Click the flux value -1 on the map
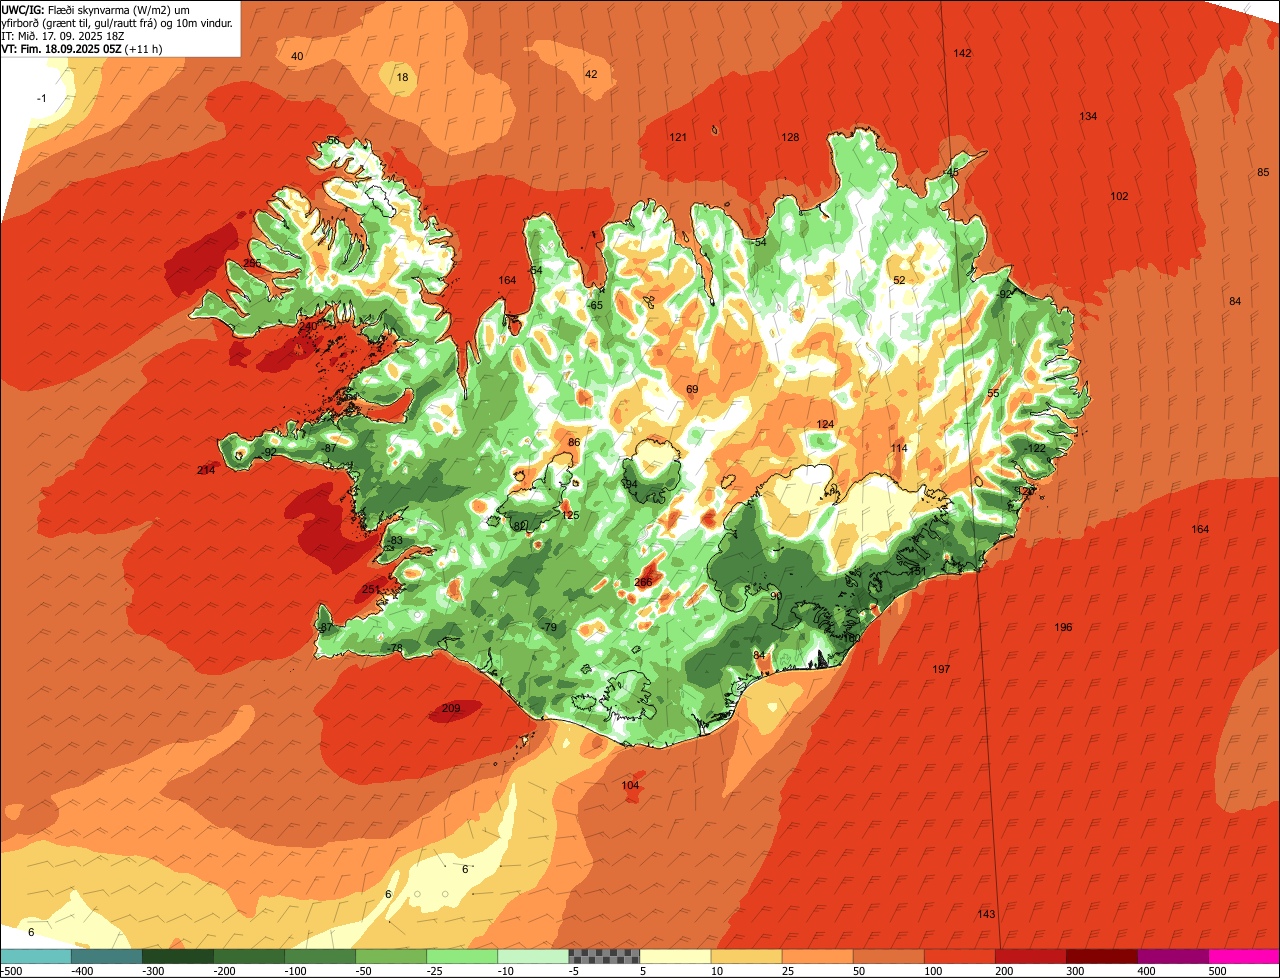 41,99
